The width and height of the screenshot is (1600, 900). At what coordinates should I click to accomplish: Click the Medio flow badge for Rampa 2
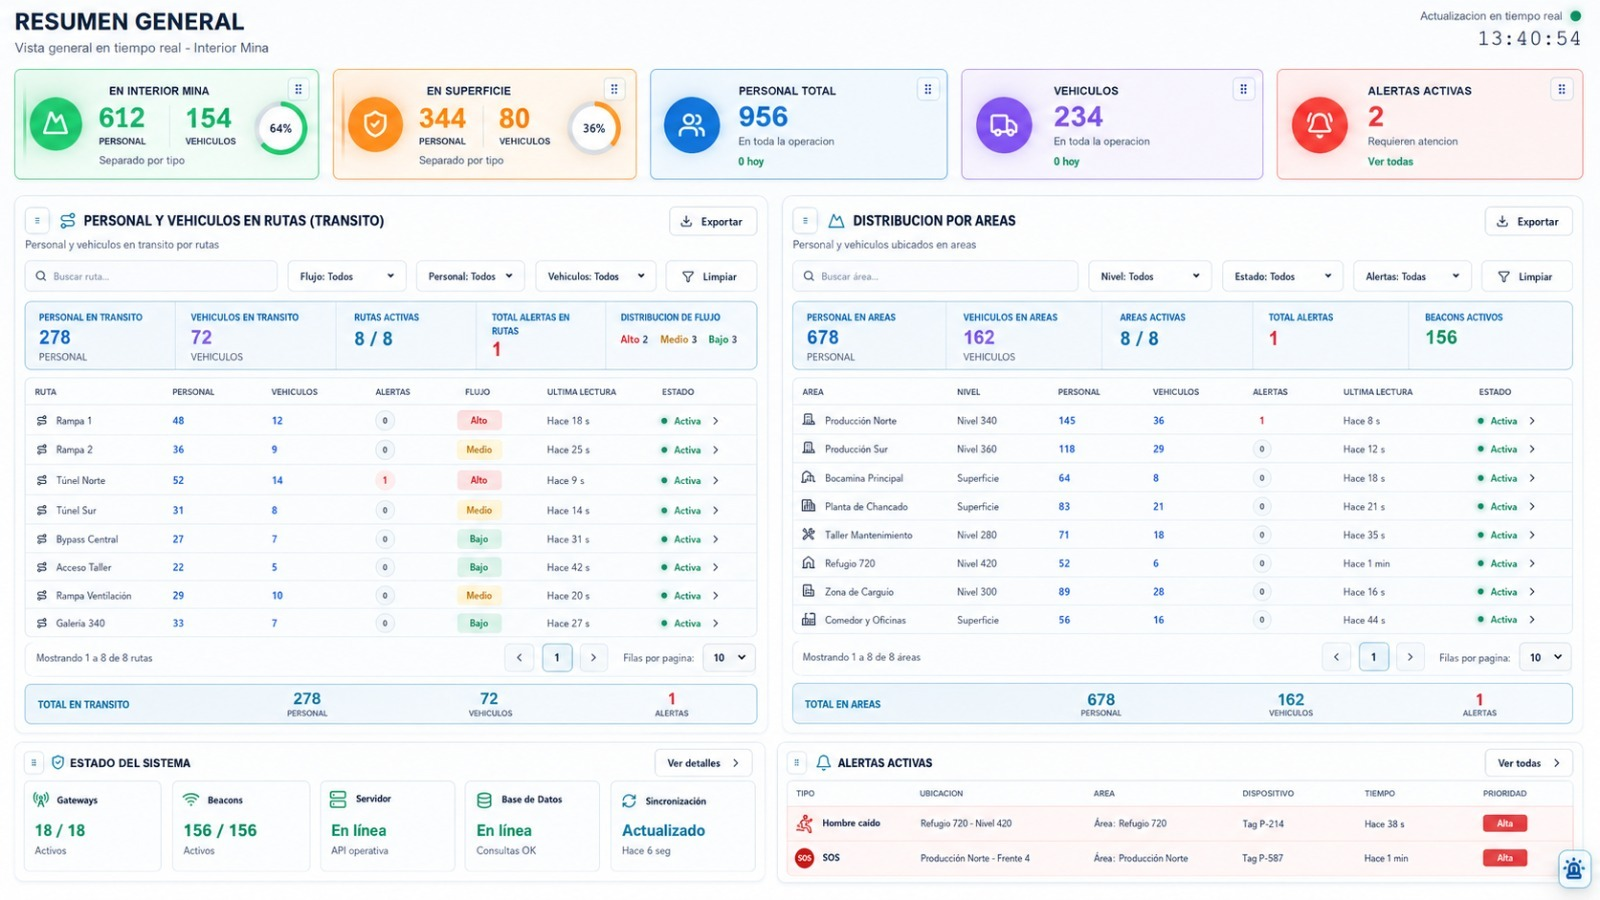(479, 450)
